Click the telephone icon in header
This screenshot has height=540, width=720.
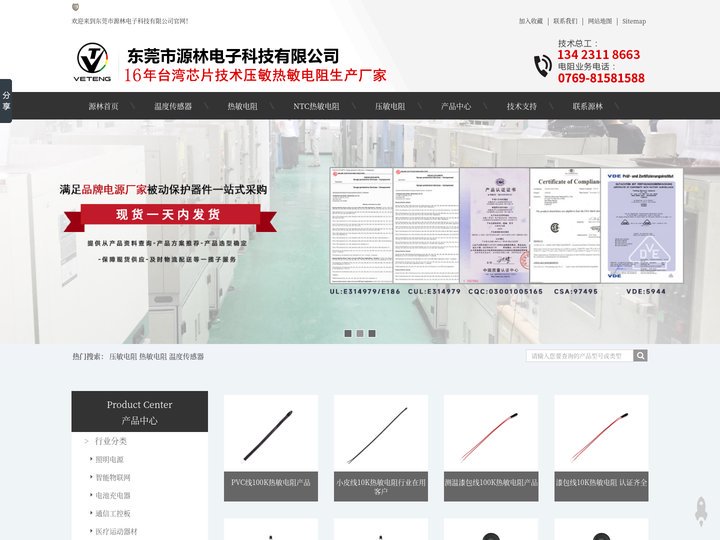543,65
